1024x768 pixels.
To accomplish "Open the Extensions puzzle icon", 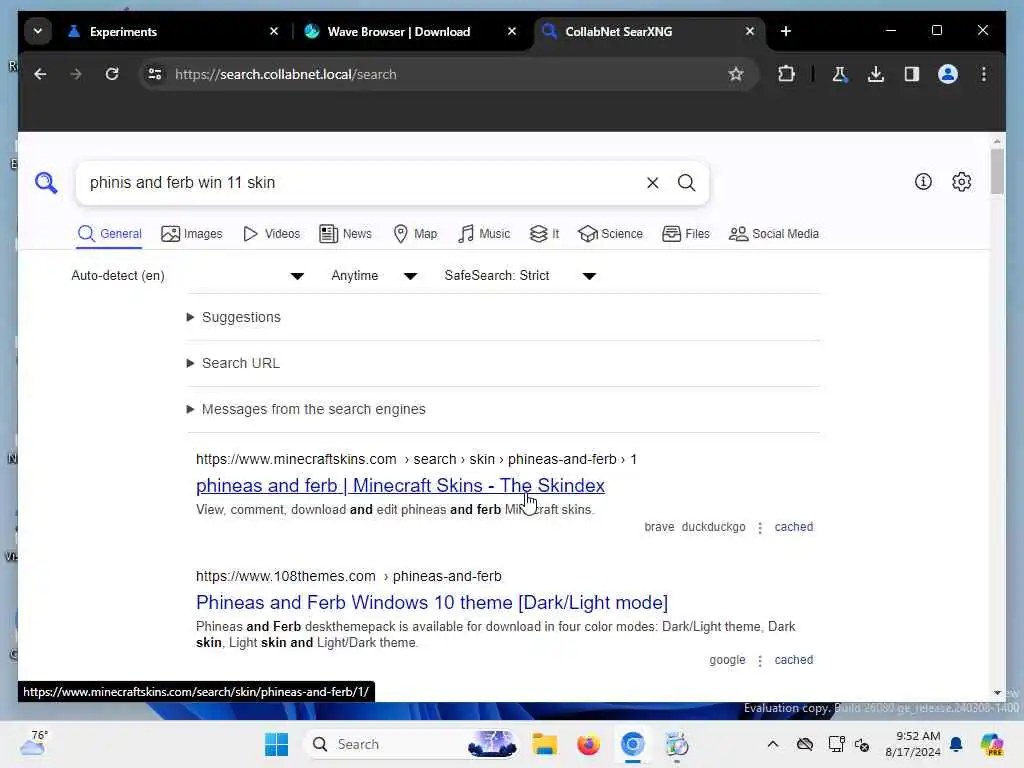I will (787, 74).
